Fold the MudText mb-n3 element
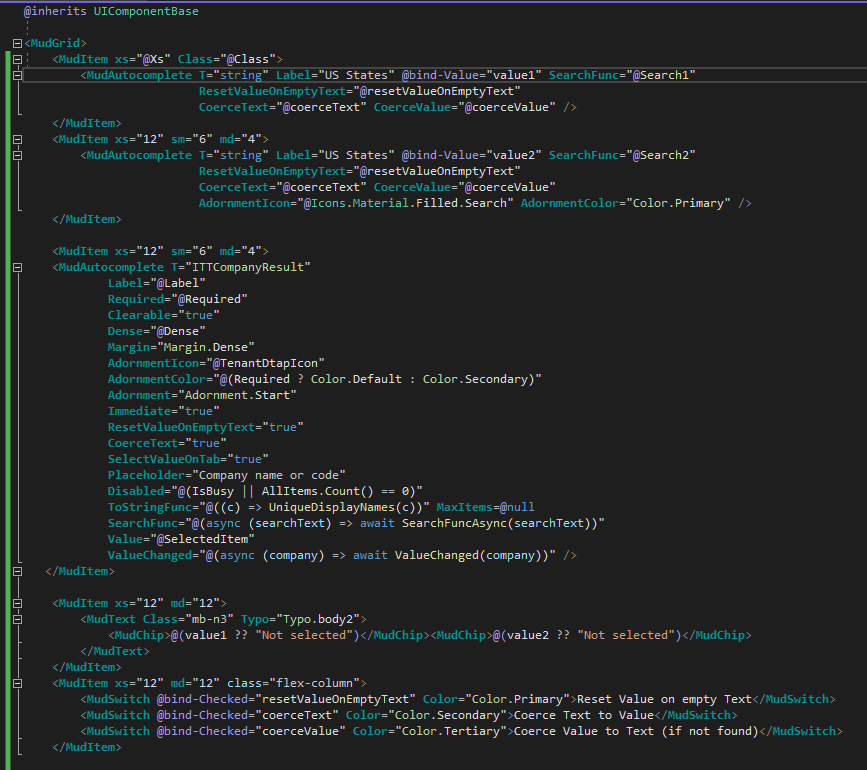Image resolution: width=867 pixels, height=770 pixels. tap(17, 620)
